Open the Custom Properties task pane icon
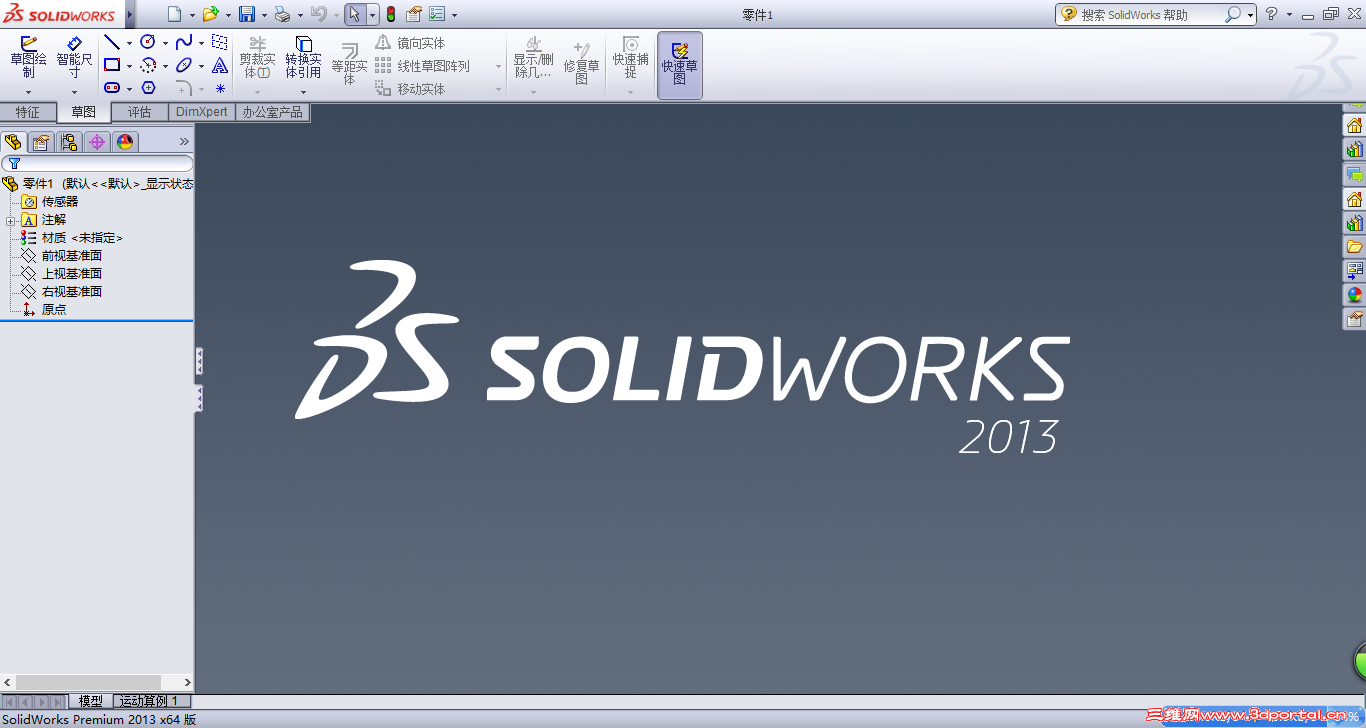Viewport: 1366px width, 728px height. pos(1354,319)
